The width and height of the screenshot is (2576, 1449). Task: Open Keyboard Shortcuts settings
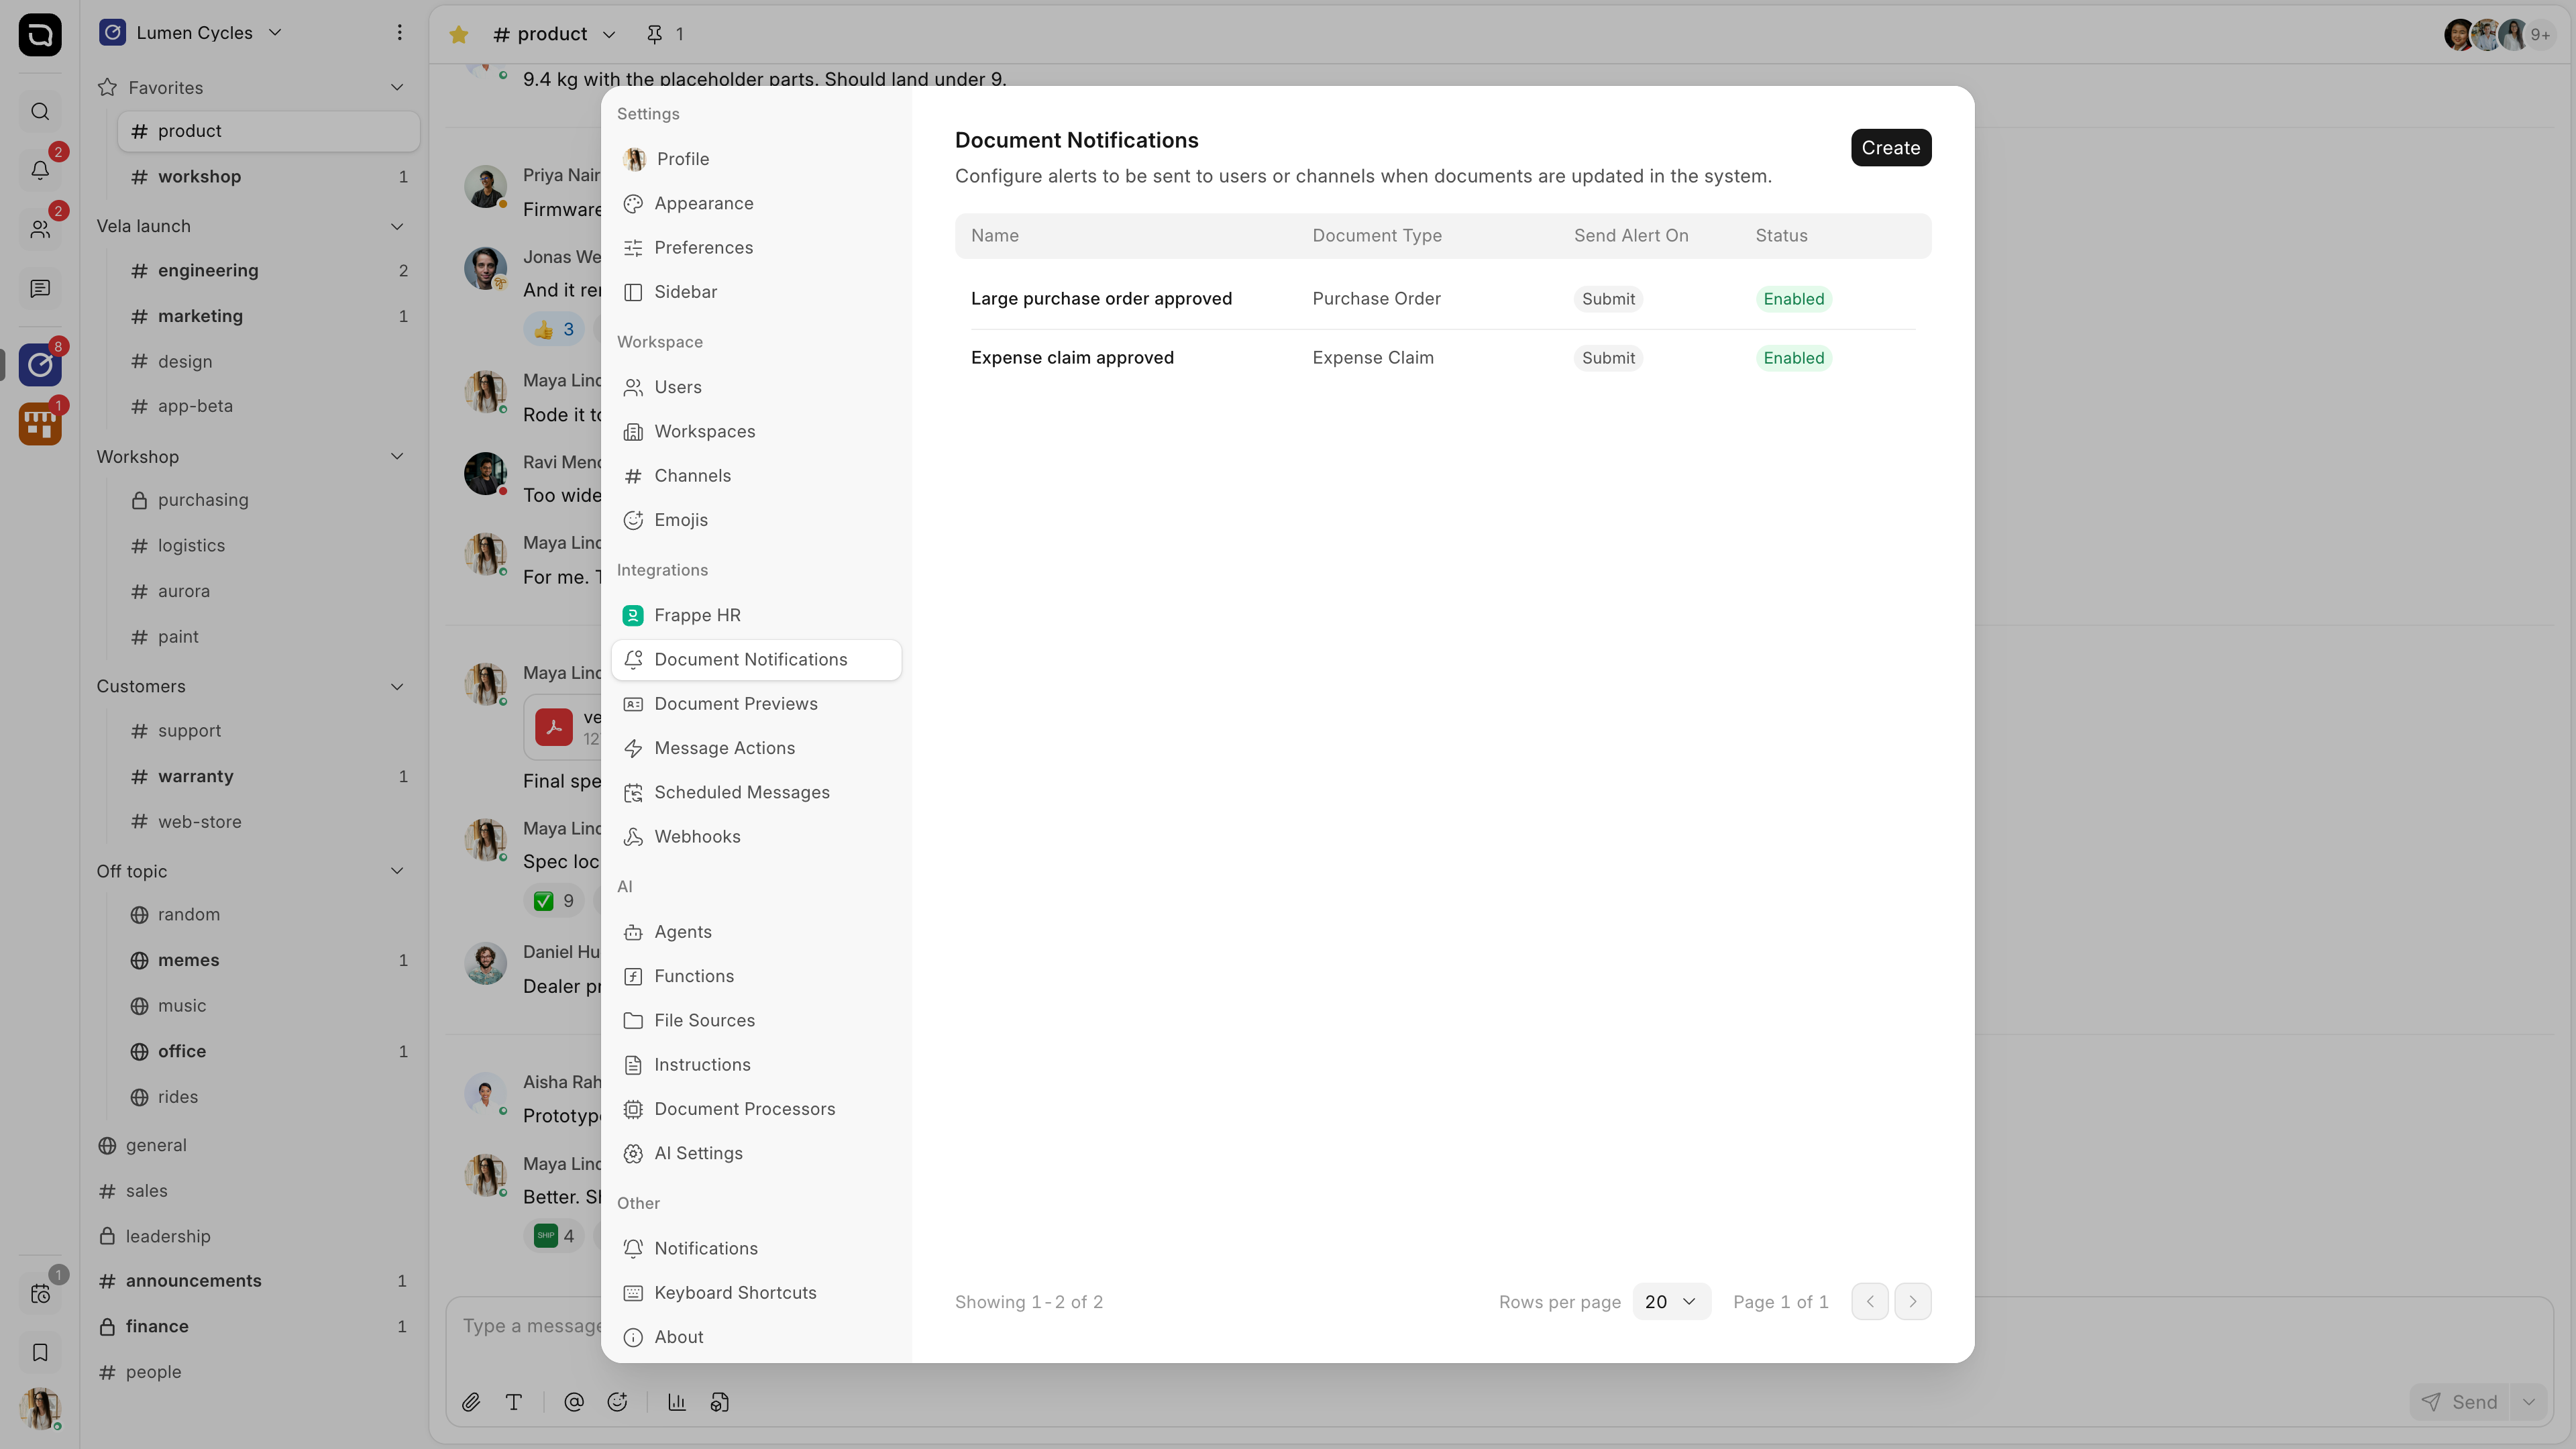click(756, 1292)
